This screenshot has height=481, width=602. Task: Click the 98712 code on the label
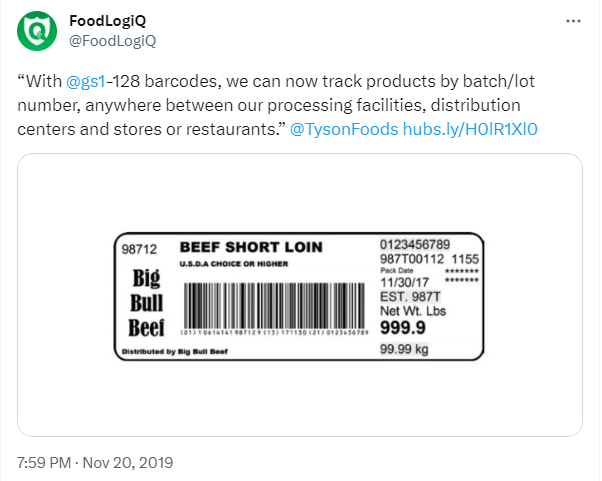139,248
